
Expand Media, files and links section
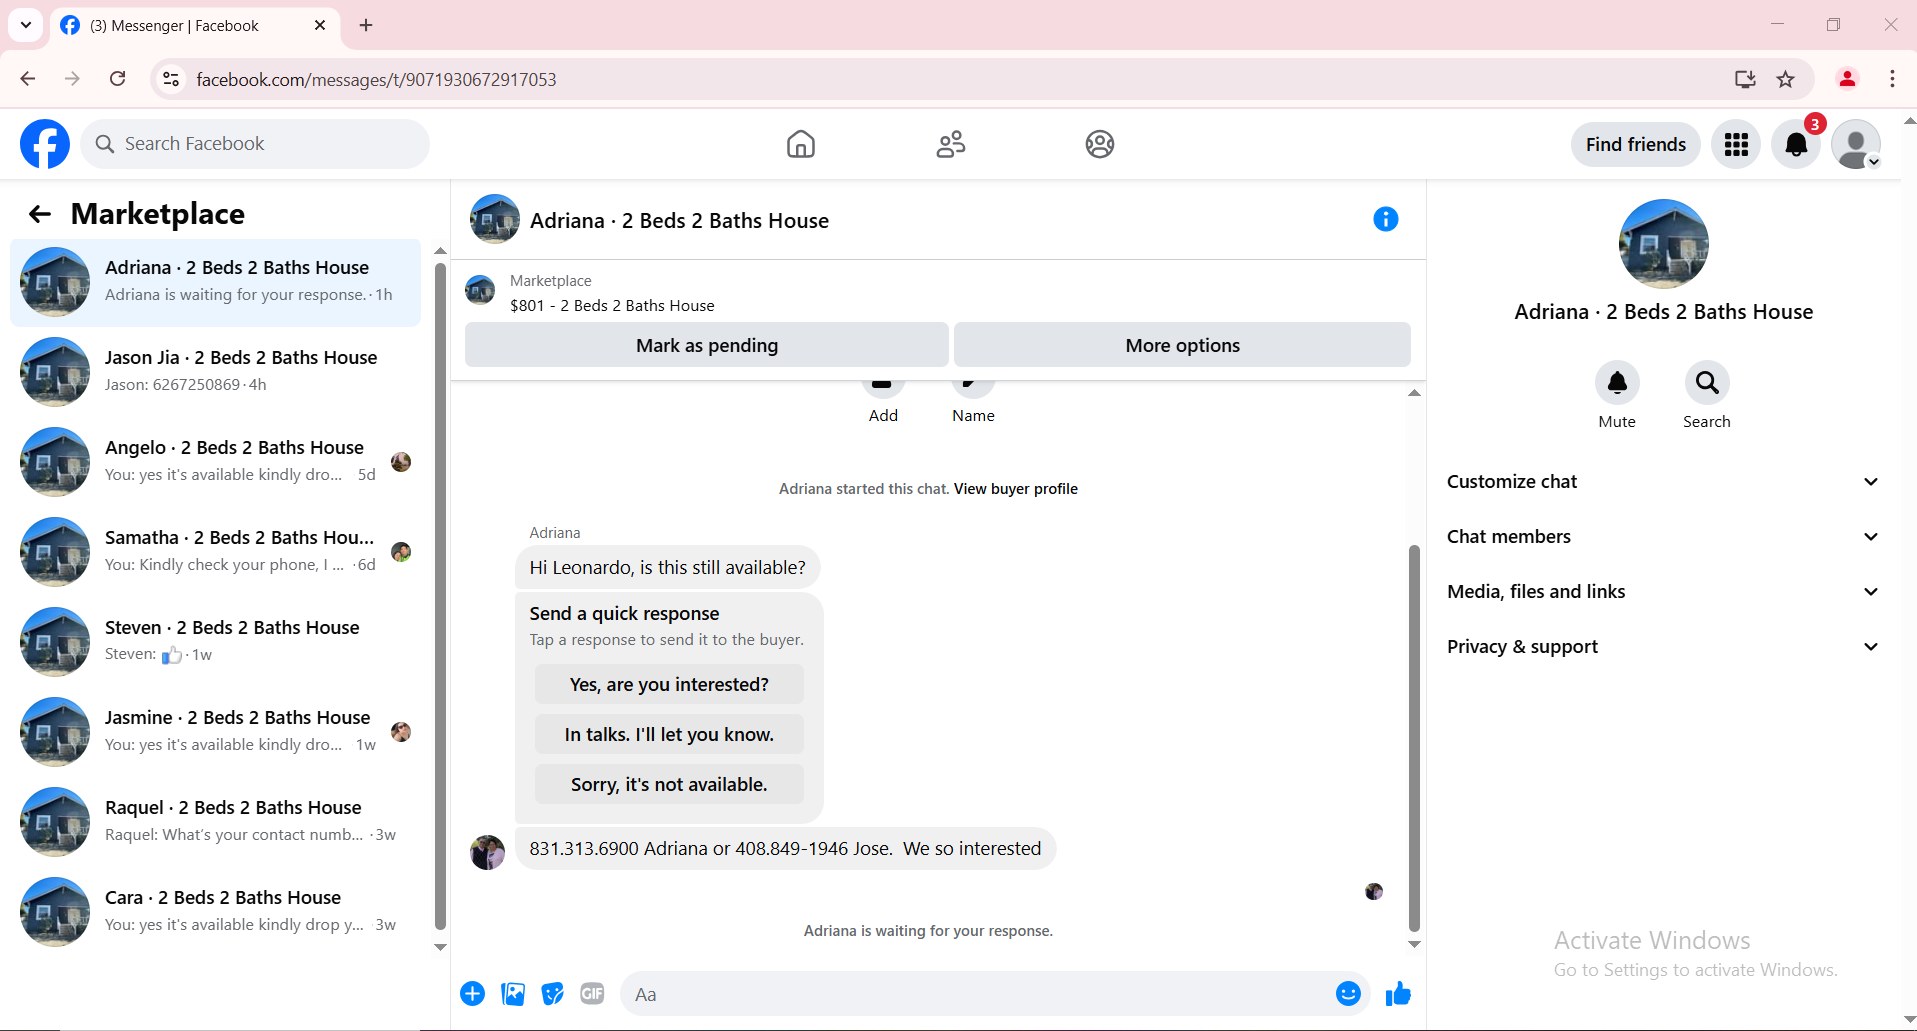pyautogui.click(x=1662, y=592)
